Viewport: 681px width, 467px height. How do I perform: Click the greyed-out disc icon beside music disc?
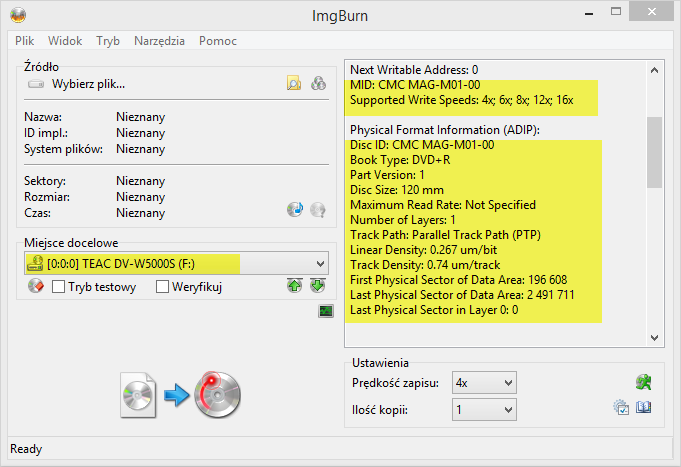coord(318,210)
